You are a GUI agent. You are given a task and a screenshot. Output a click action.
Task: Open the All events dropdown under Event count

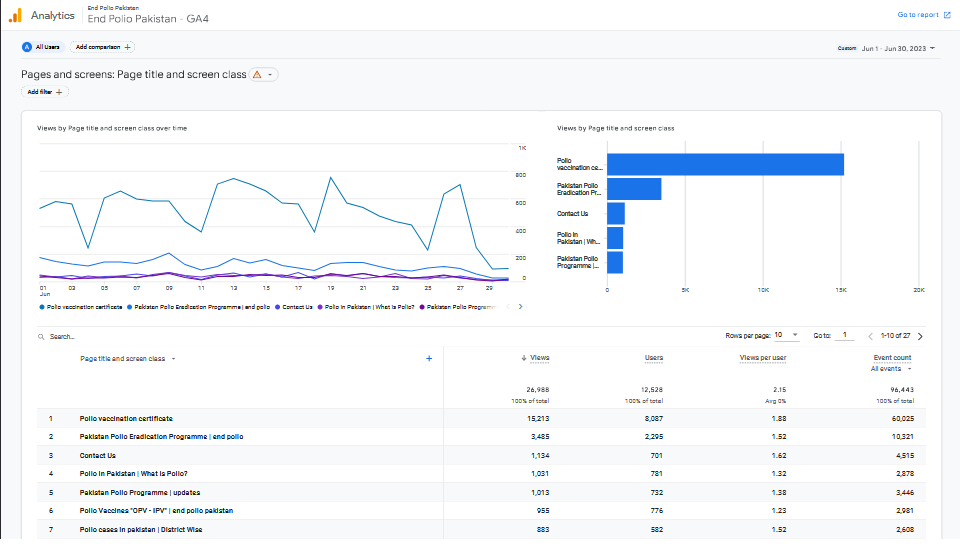(x=891, y=369)
